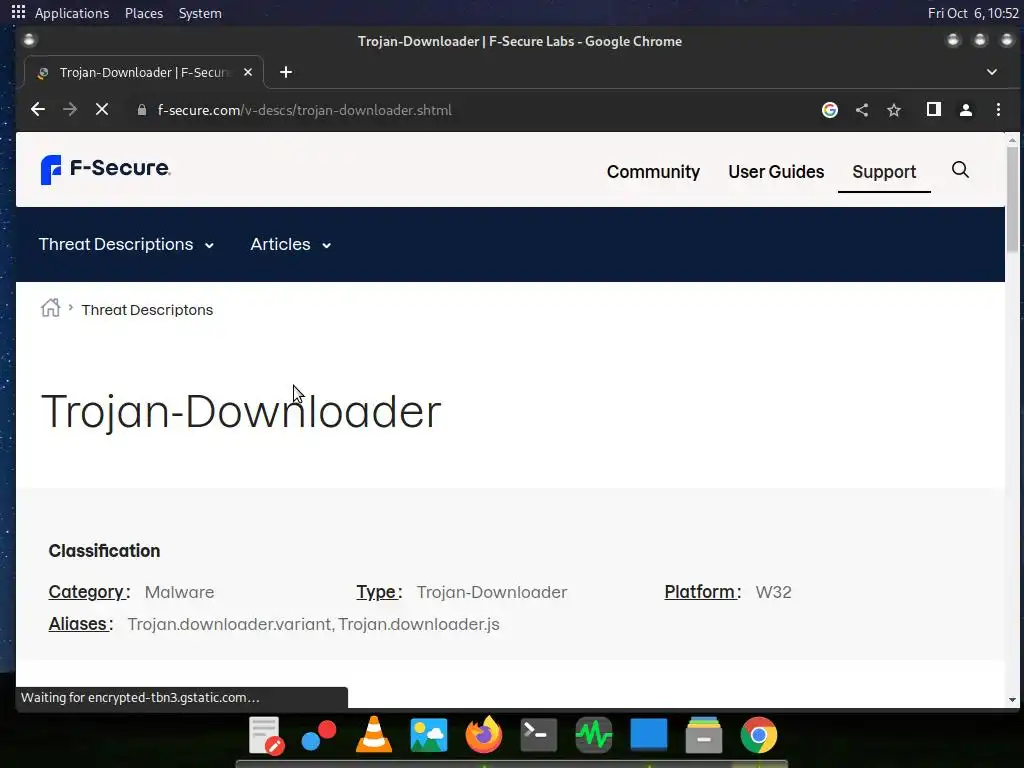Click the home breadcrumb icon
Image resolution: width=1024 pixels, height=768 pixels.
coord(50,308)
